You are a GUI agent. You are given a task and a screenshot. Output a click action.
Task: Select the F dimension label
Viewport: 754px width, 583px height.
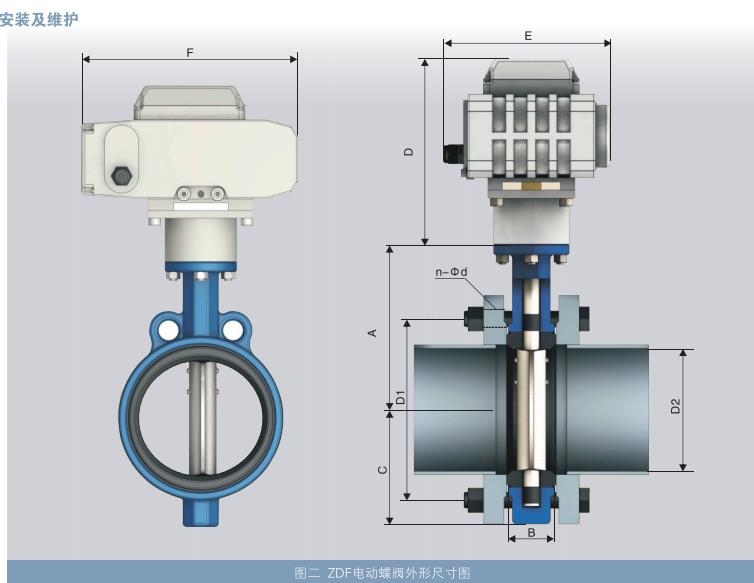coord(190,51)
